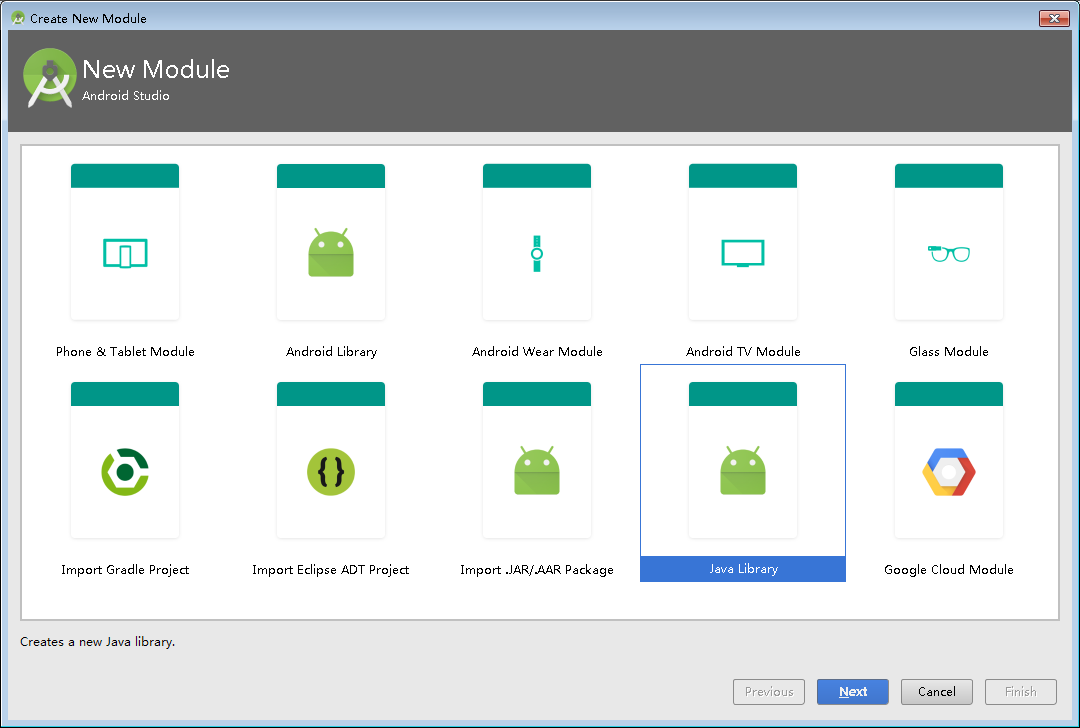Choose the Android Library robot icon
Screen dimensions: 1080x728
click(331, 253)
